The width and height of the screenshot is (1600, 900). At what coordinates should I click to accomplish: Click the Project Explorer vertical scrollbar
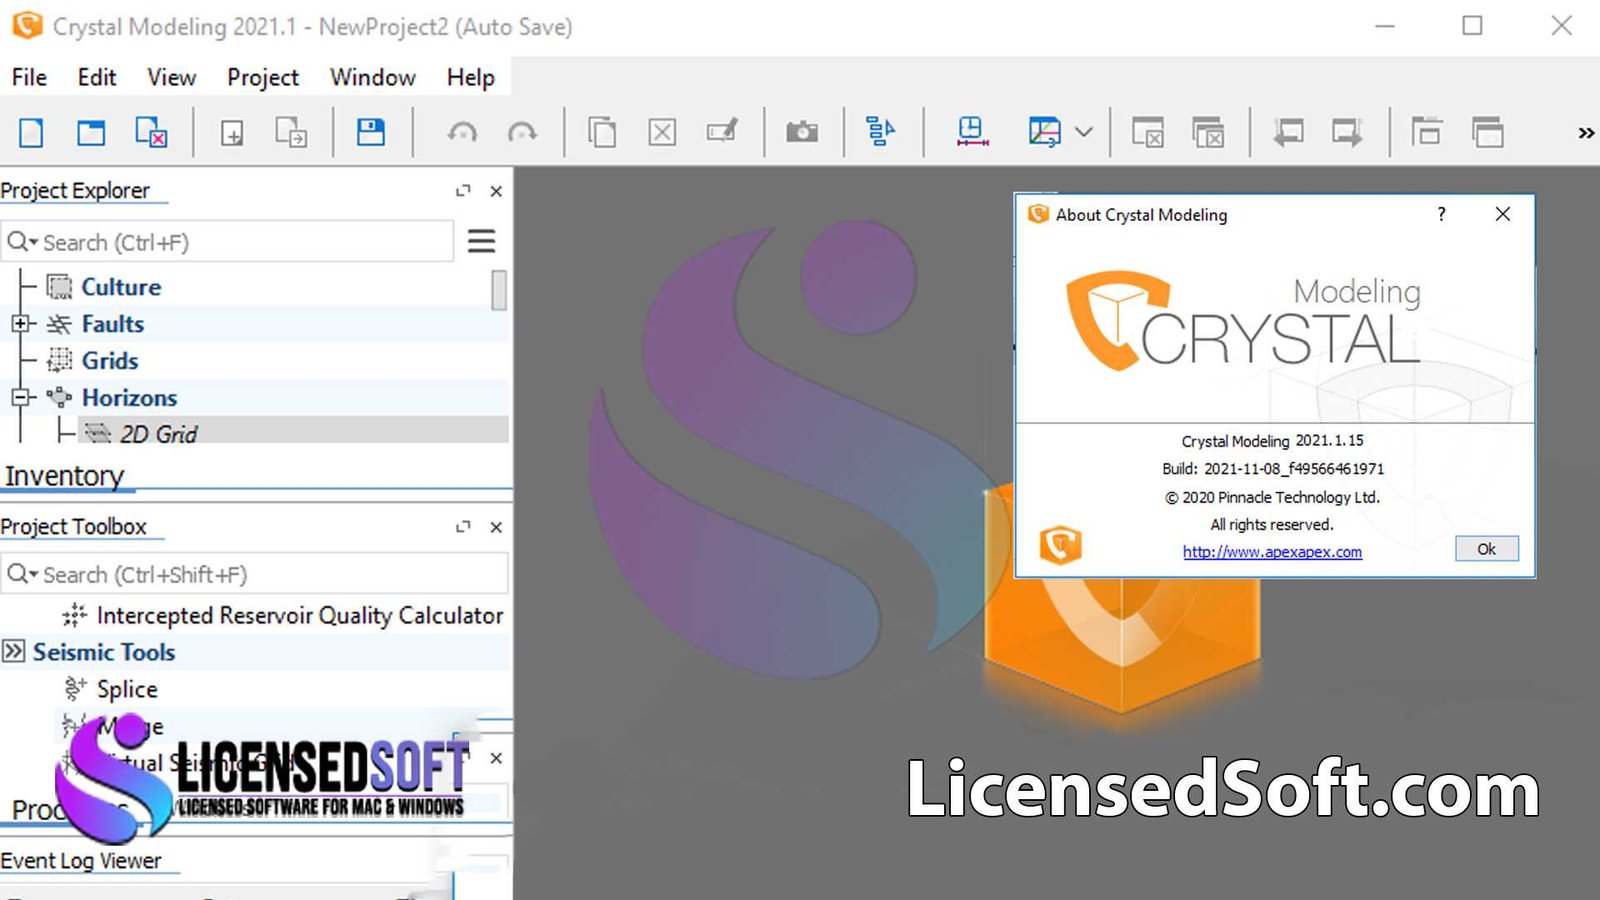tap(499, 291)
